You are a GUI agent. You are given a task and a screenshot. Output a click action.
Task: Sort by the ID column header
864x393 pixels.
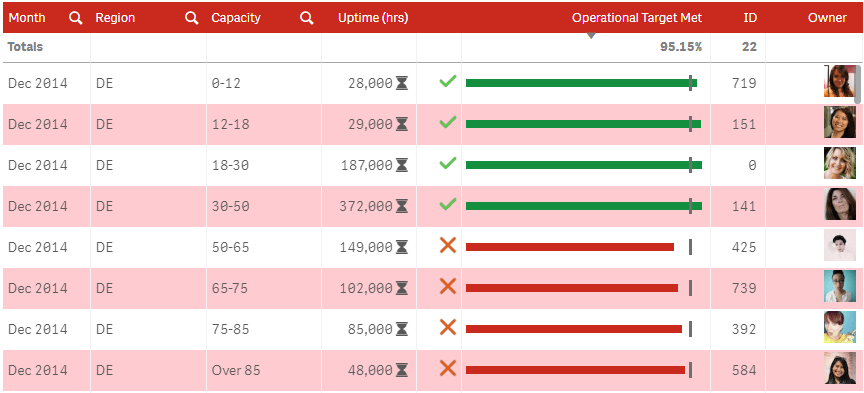click(x=750, y=18)
